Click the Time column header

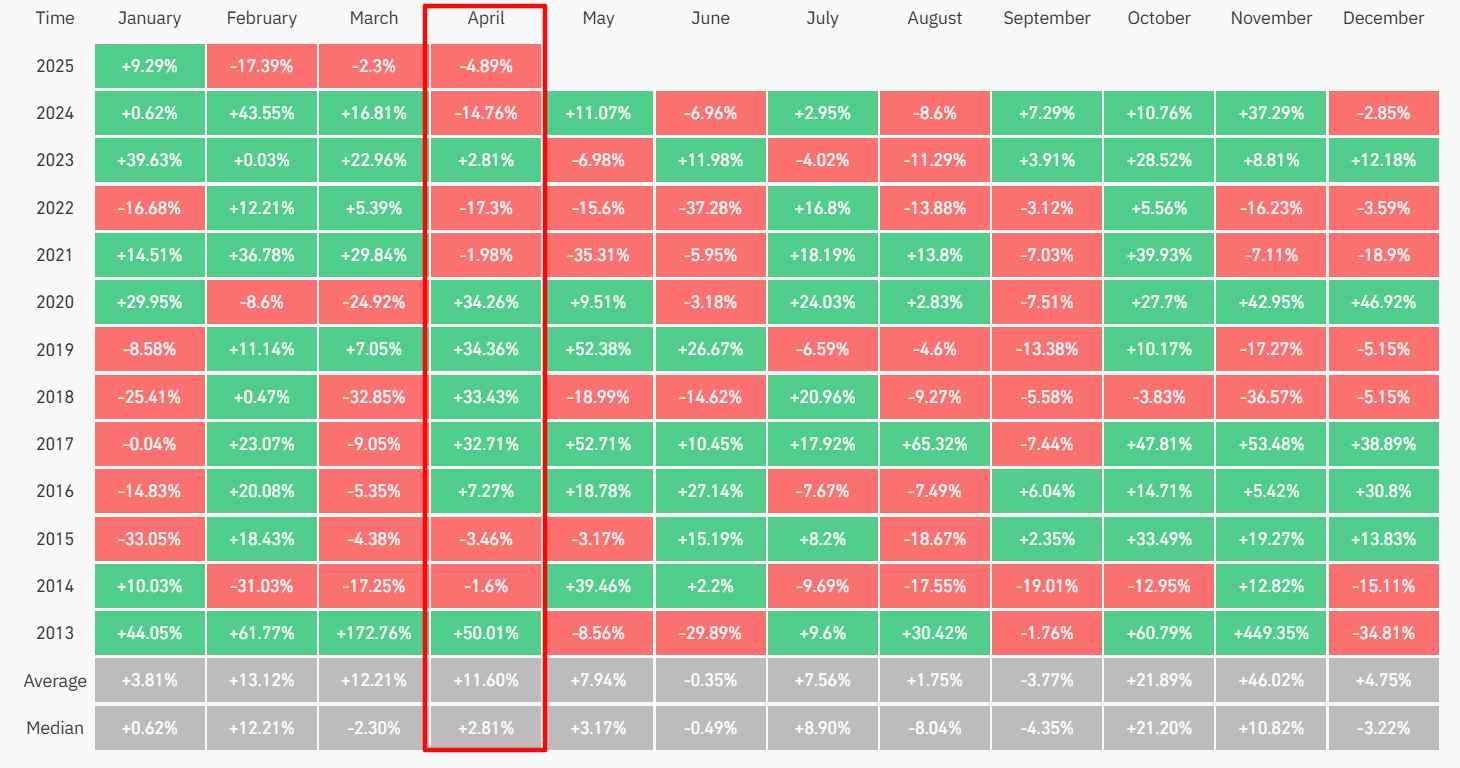coord(54,18)
